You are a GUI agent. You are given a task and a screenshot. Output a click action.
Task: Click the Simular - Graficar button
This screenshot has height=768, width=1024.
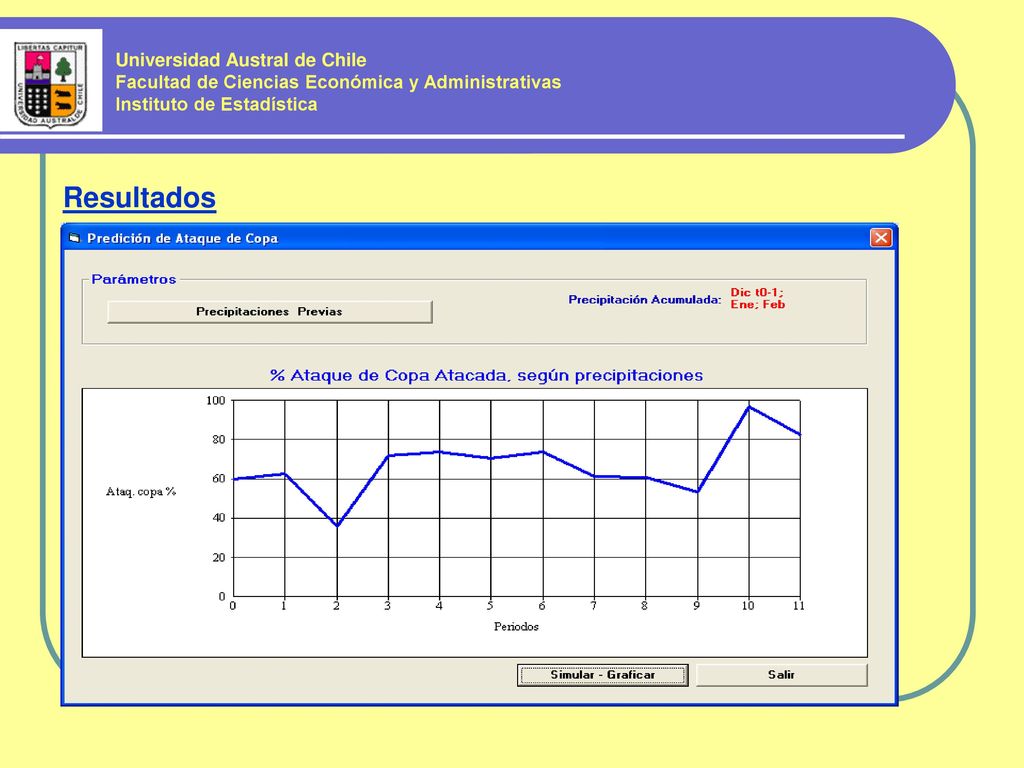(602, 675)
